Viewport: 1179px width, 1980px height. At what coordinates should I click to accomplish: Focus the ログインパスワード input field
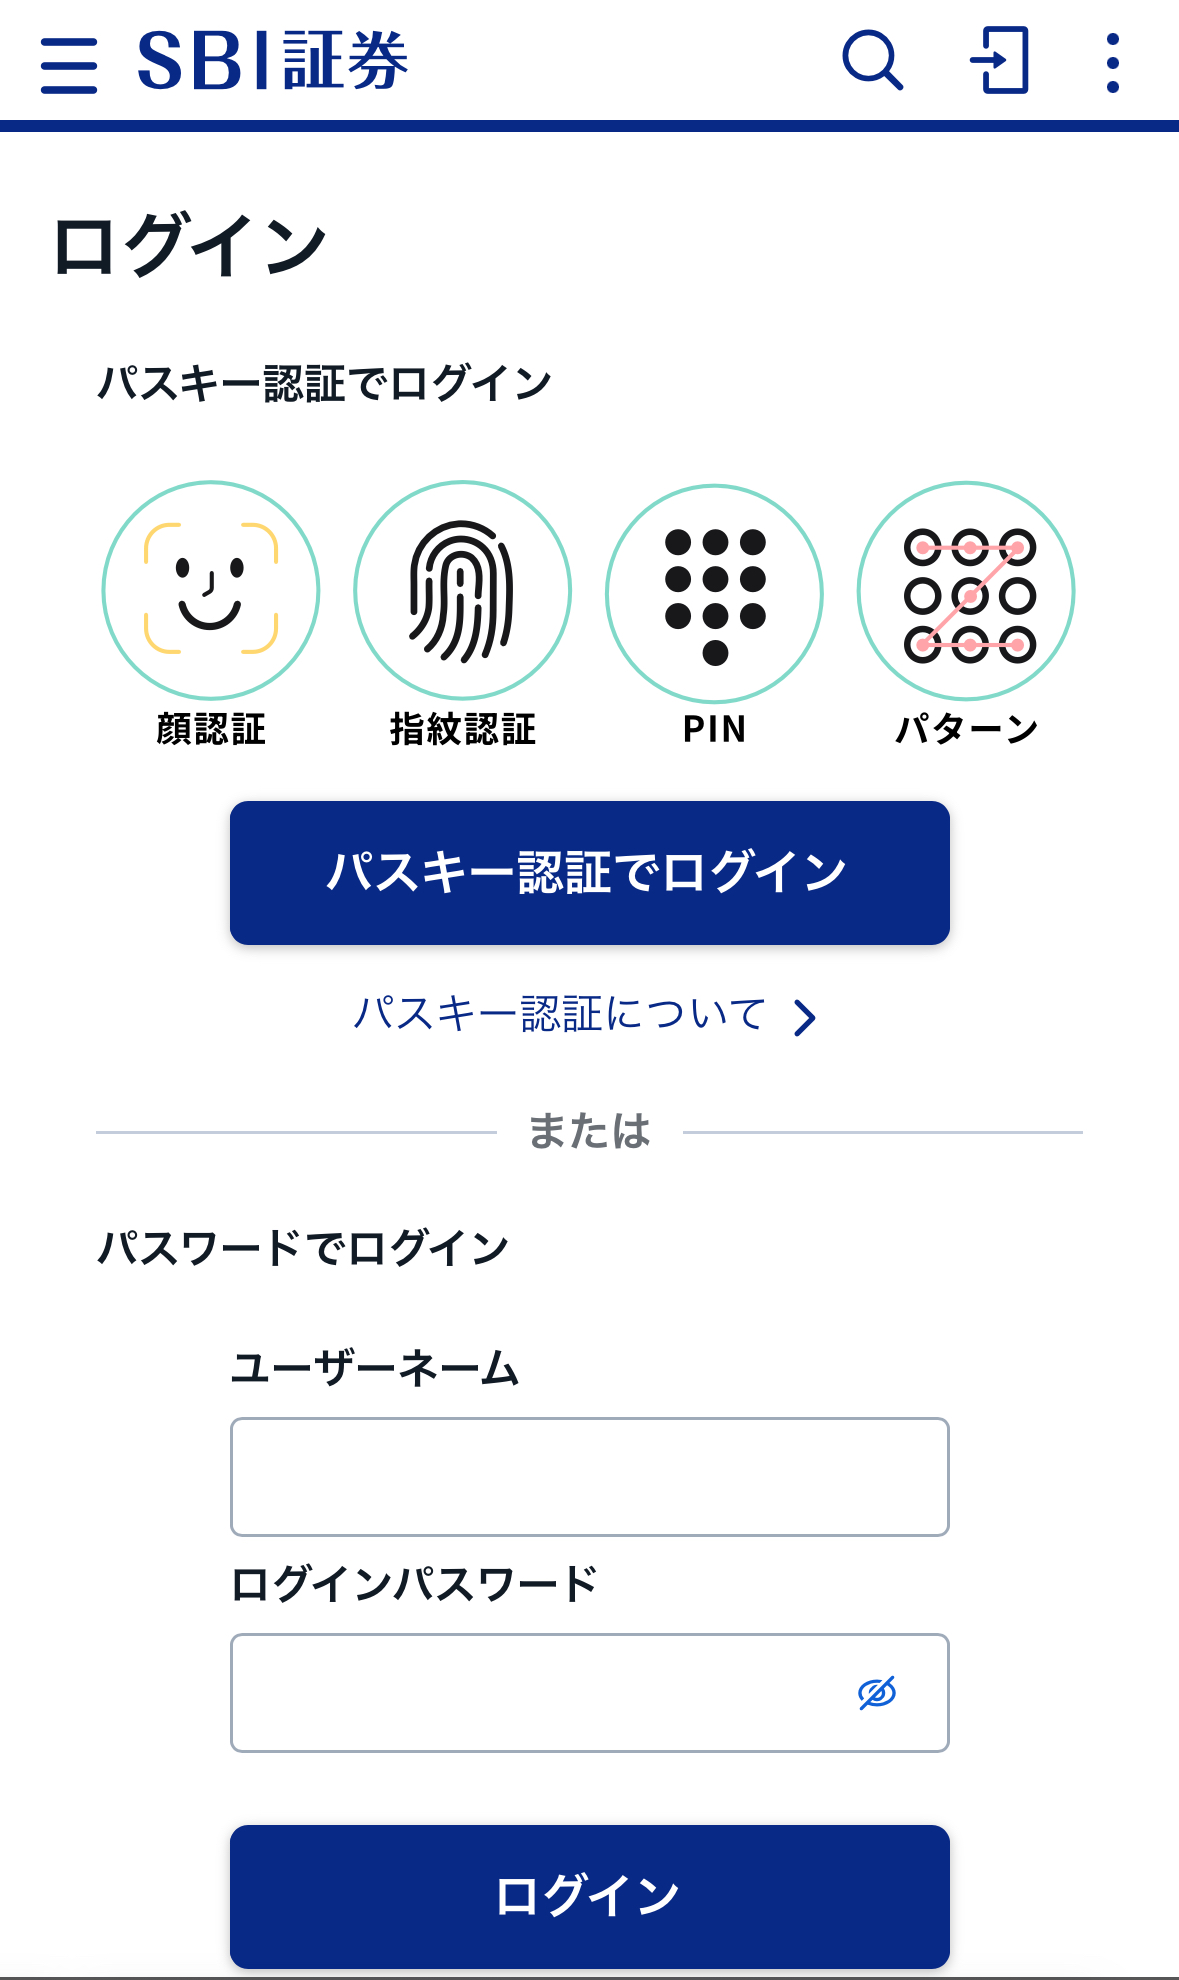coord(540,1693)
